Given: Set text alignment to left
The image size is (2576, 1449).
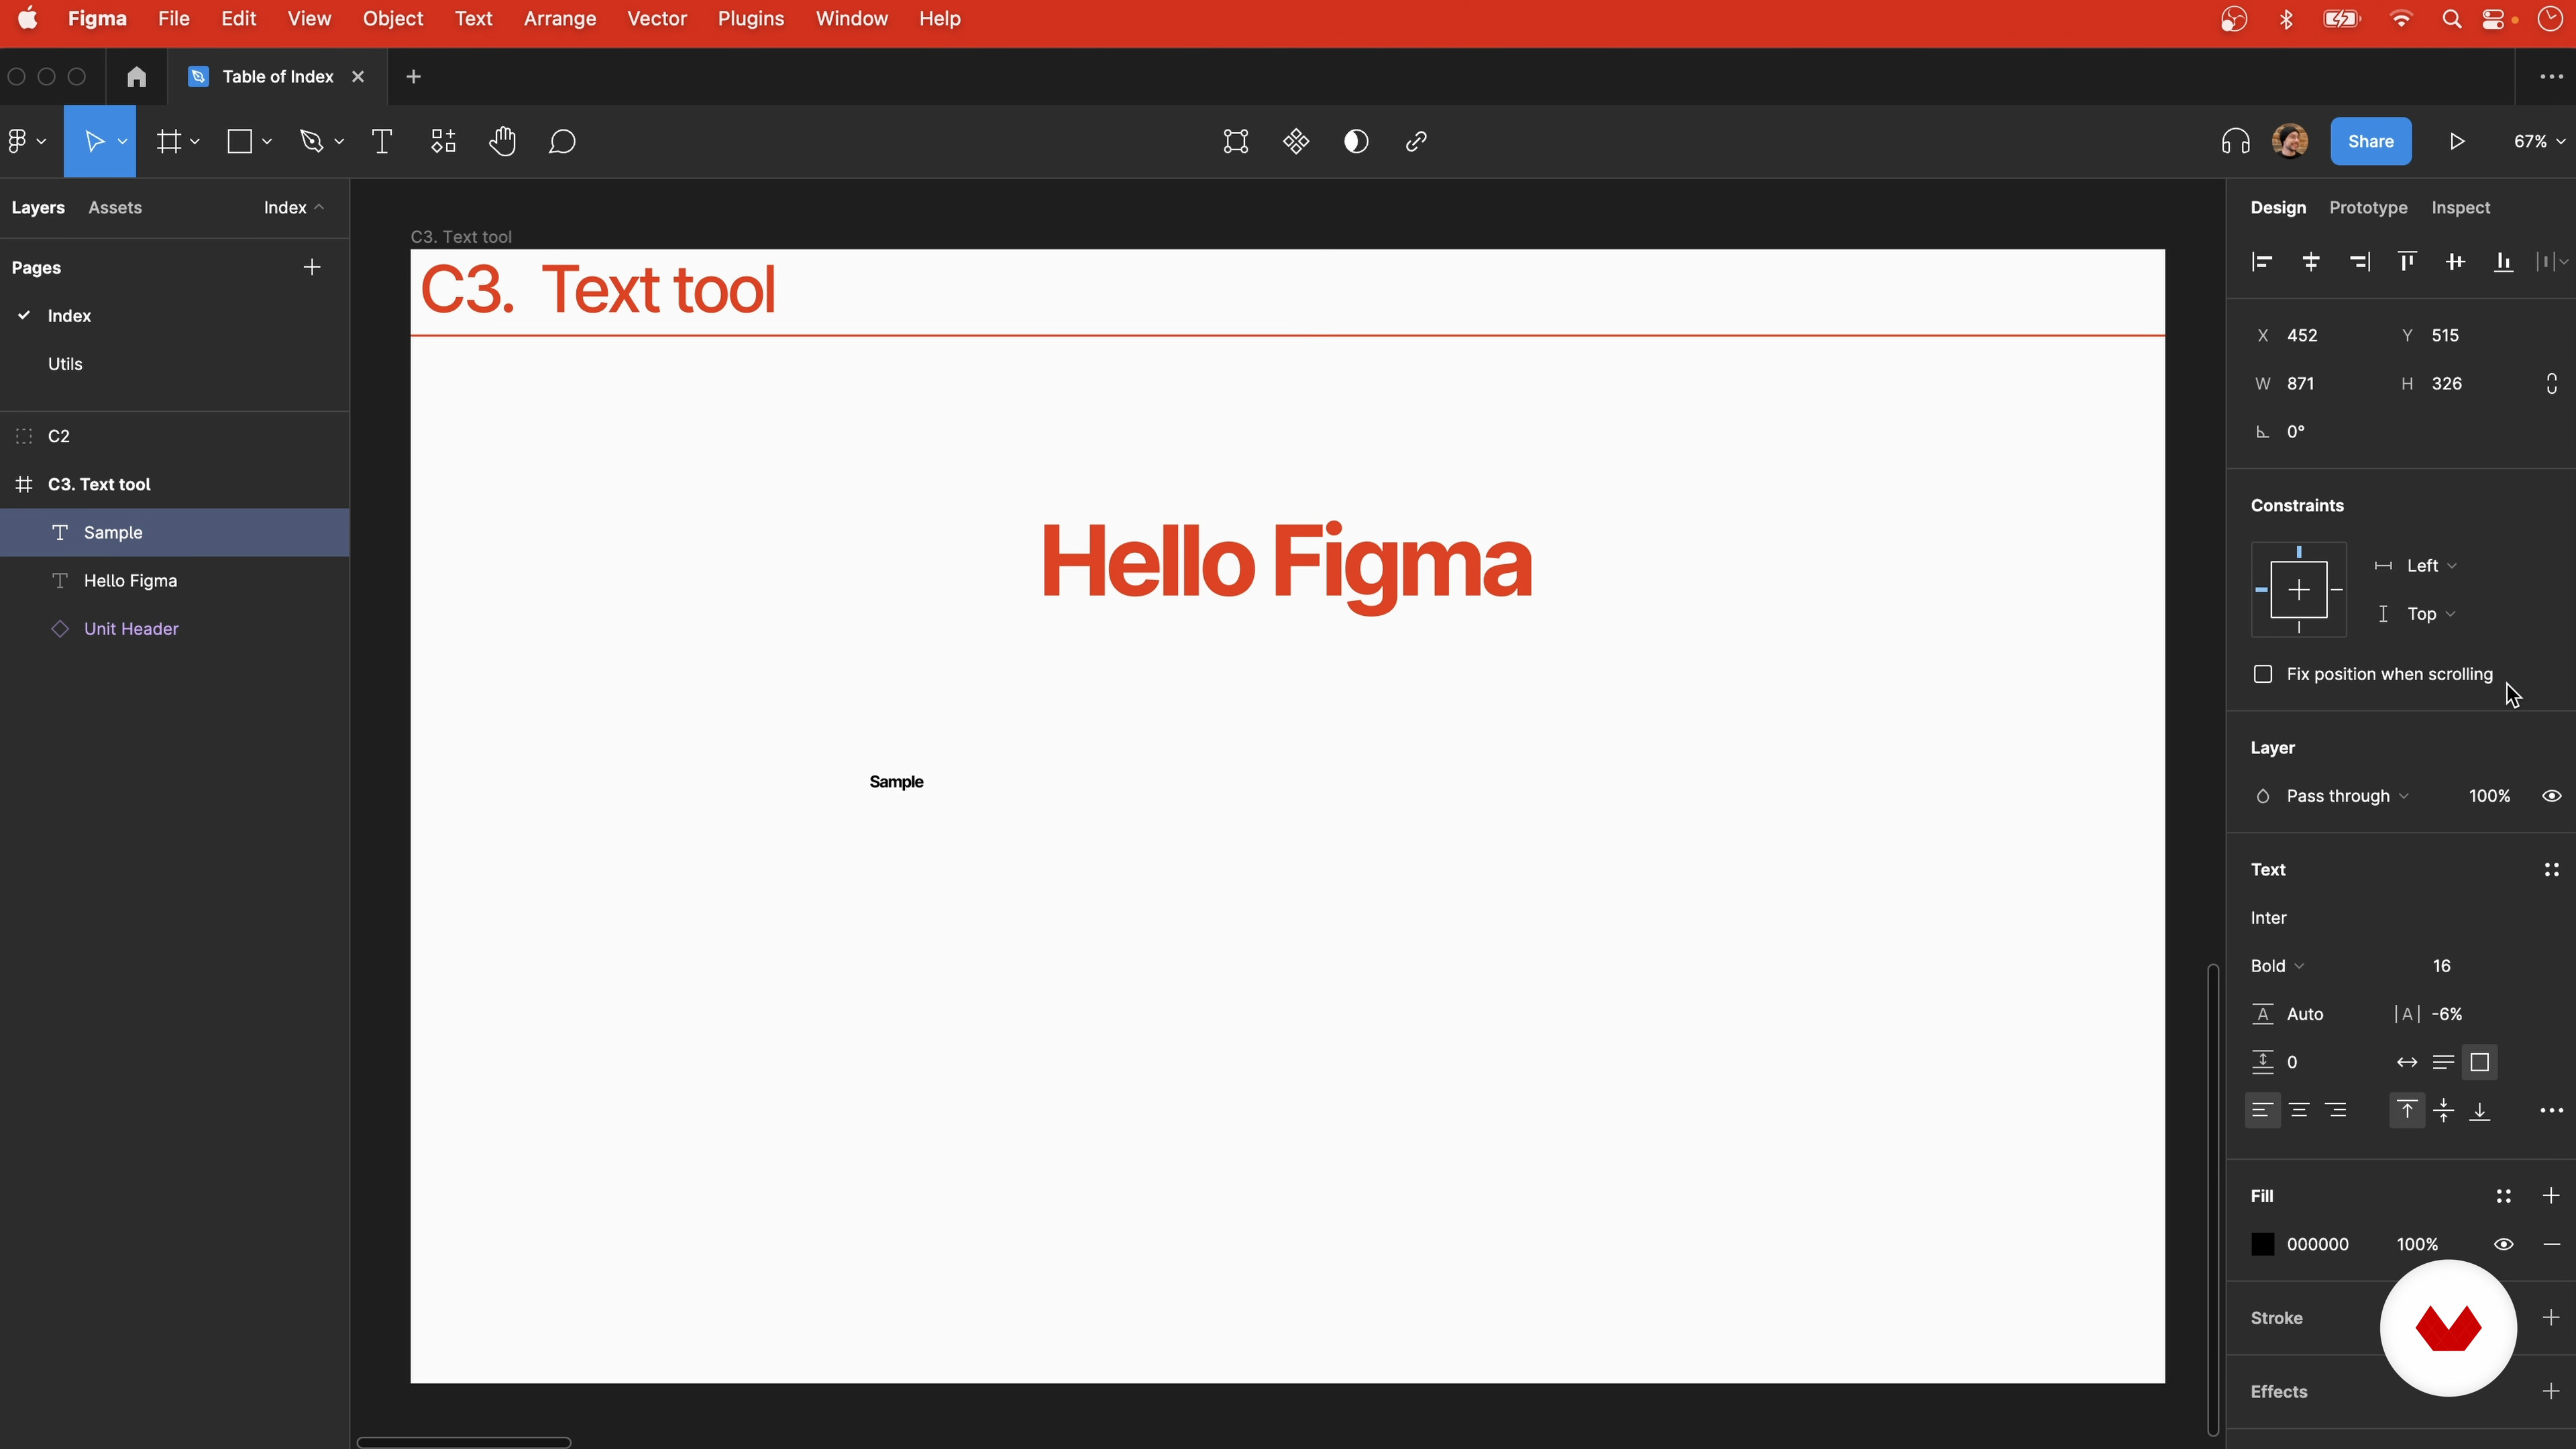Looking at the screenshot, I should (2263, 1111).
